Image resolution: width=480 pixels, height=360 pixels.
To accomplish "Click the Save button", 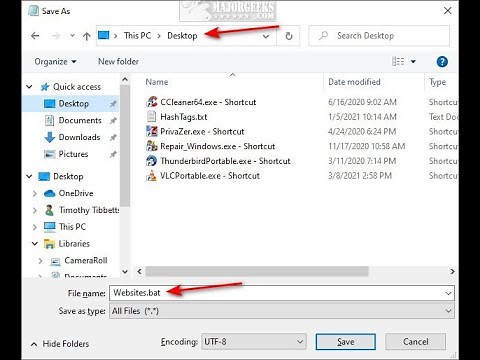I will point(346,342).
